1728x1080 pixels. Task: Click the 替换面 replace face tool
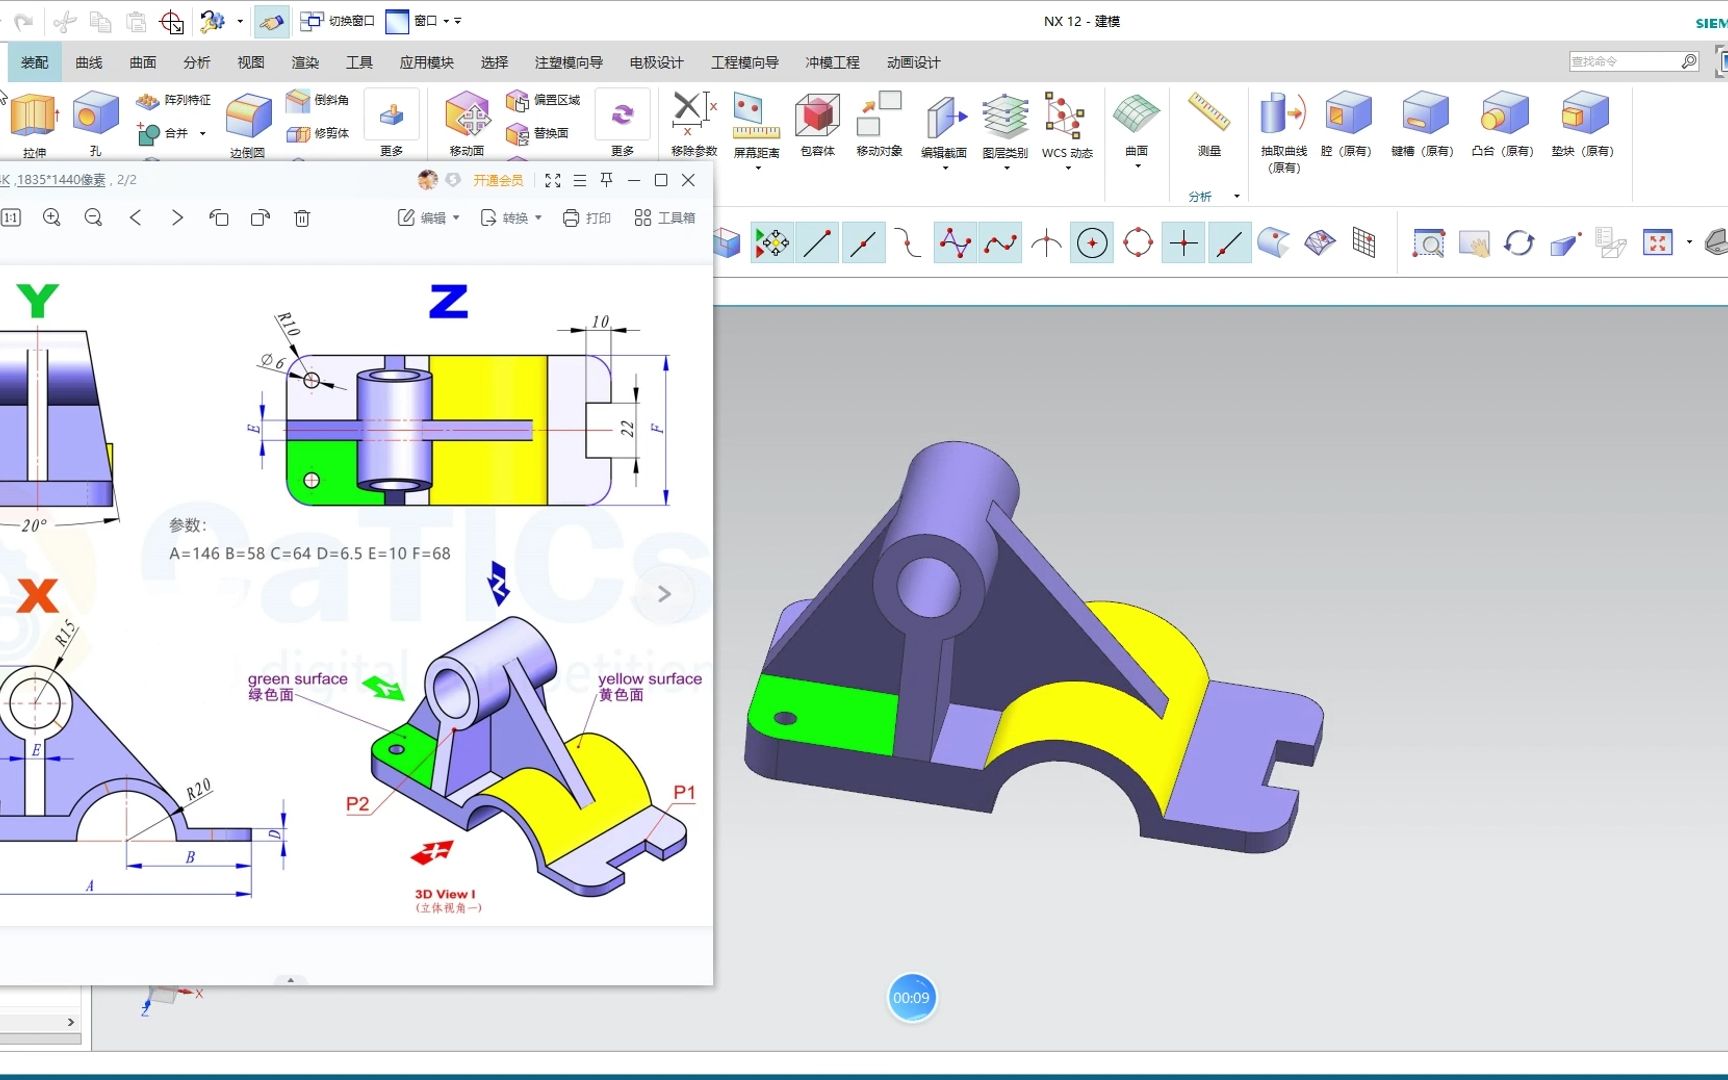click(538, 133)
